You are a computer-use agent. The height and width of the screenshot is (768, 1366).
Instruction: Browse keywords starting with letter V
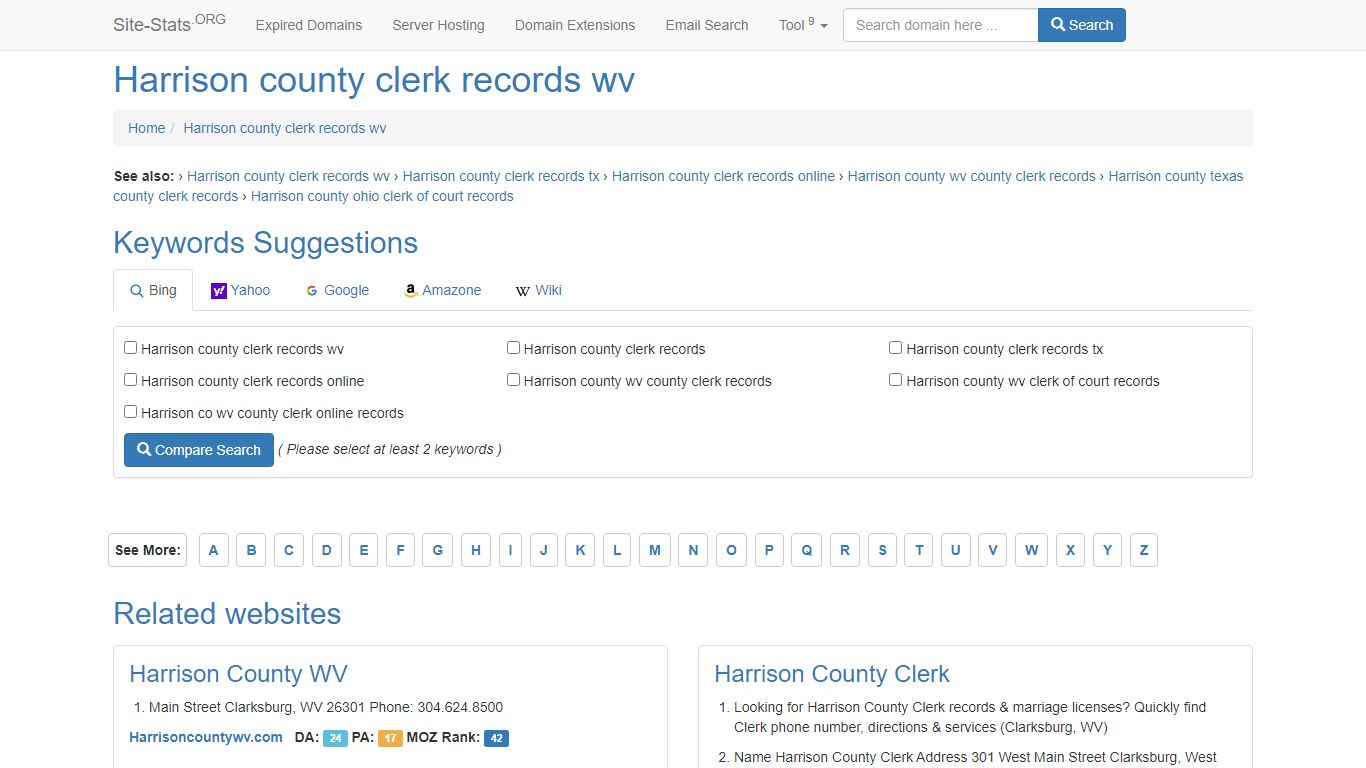[x=993, y=550]
